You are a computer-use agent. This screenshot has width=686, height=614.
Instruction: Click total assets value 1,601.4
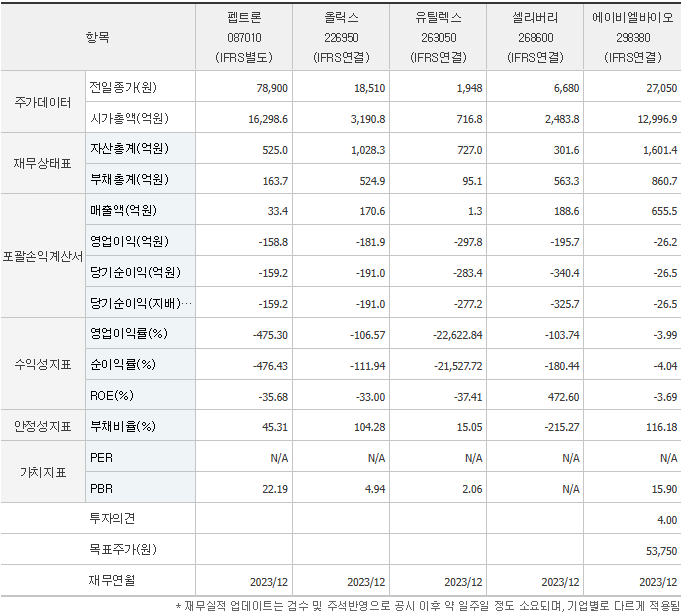(660, 150)
